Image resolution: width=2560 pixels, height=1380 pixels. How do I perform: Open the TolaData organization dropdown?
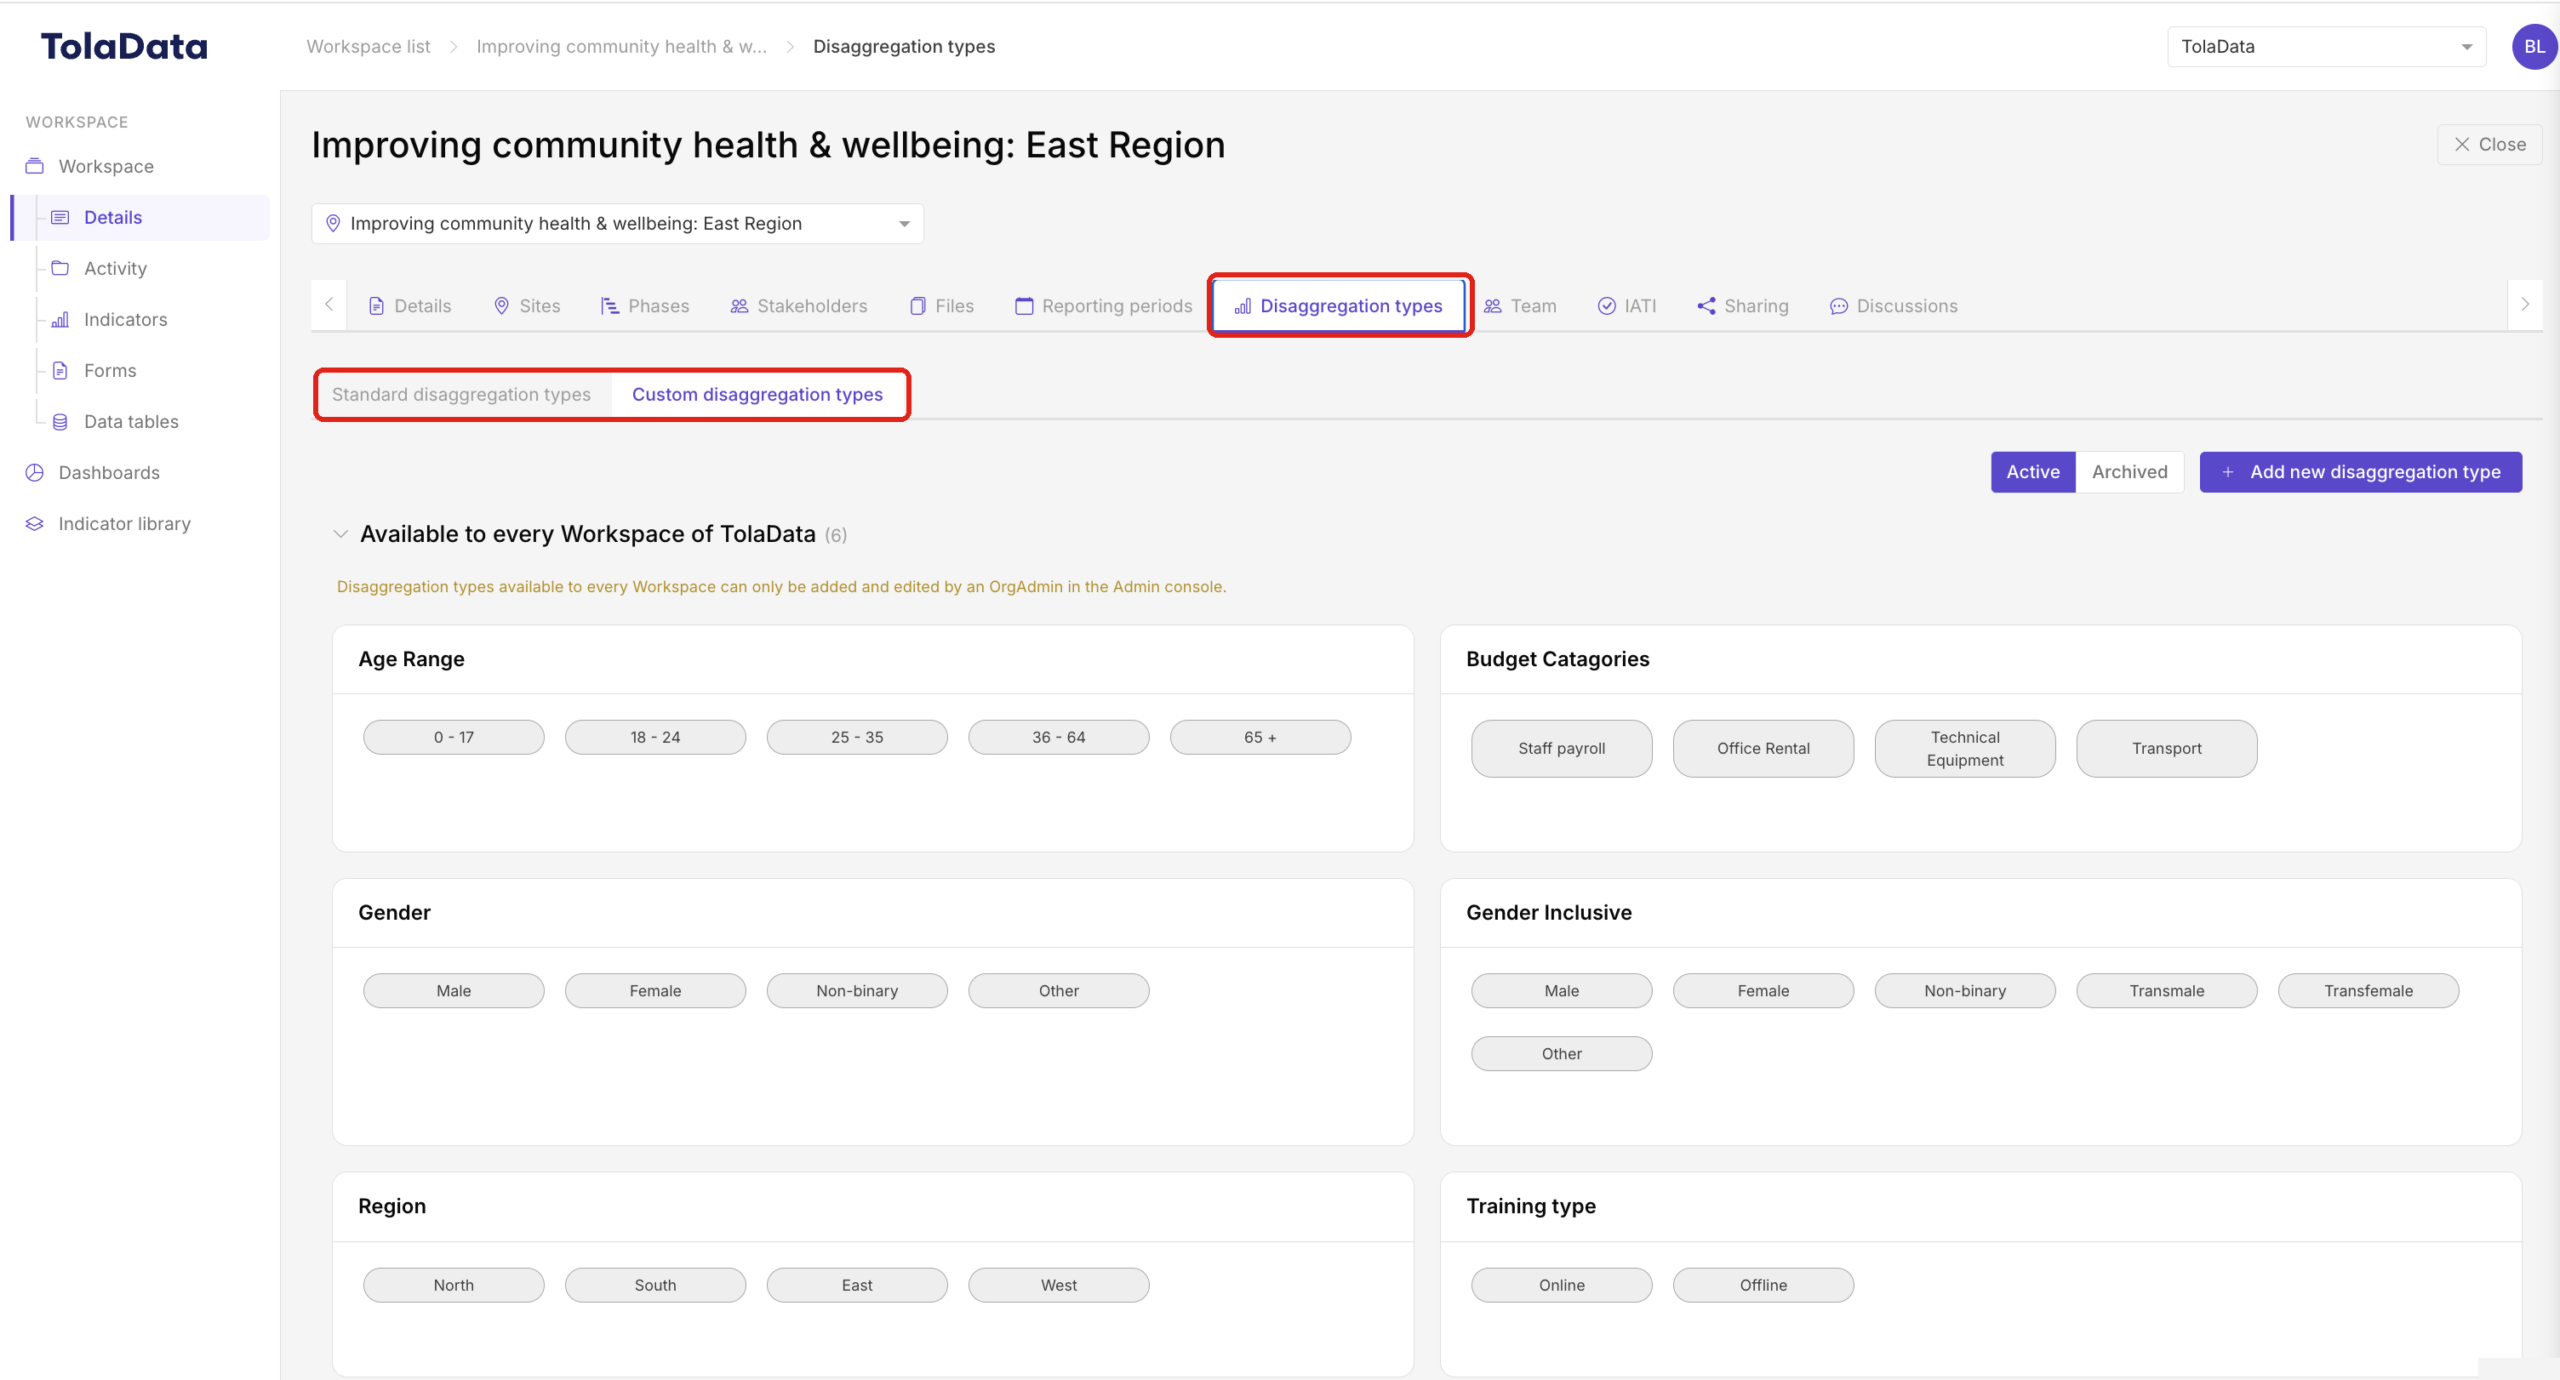2325,46
